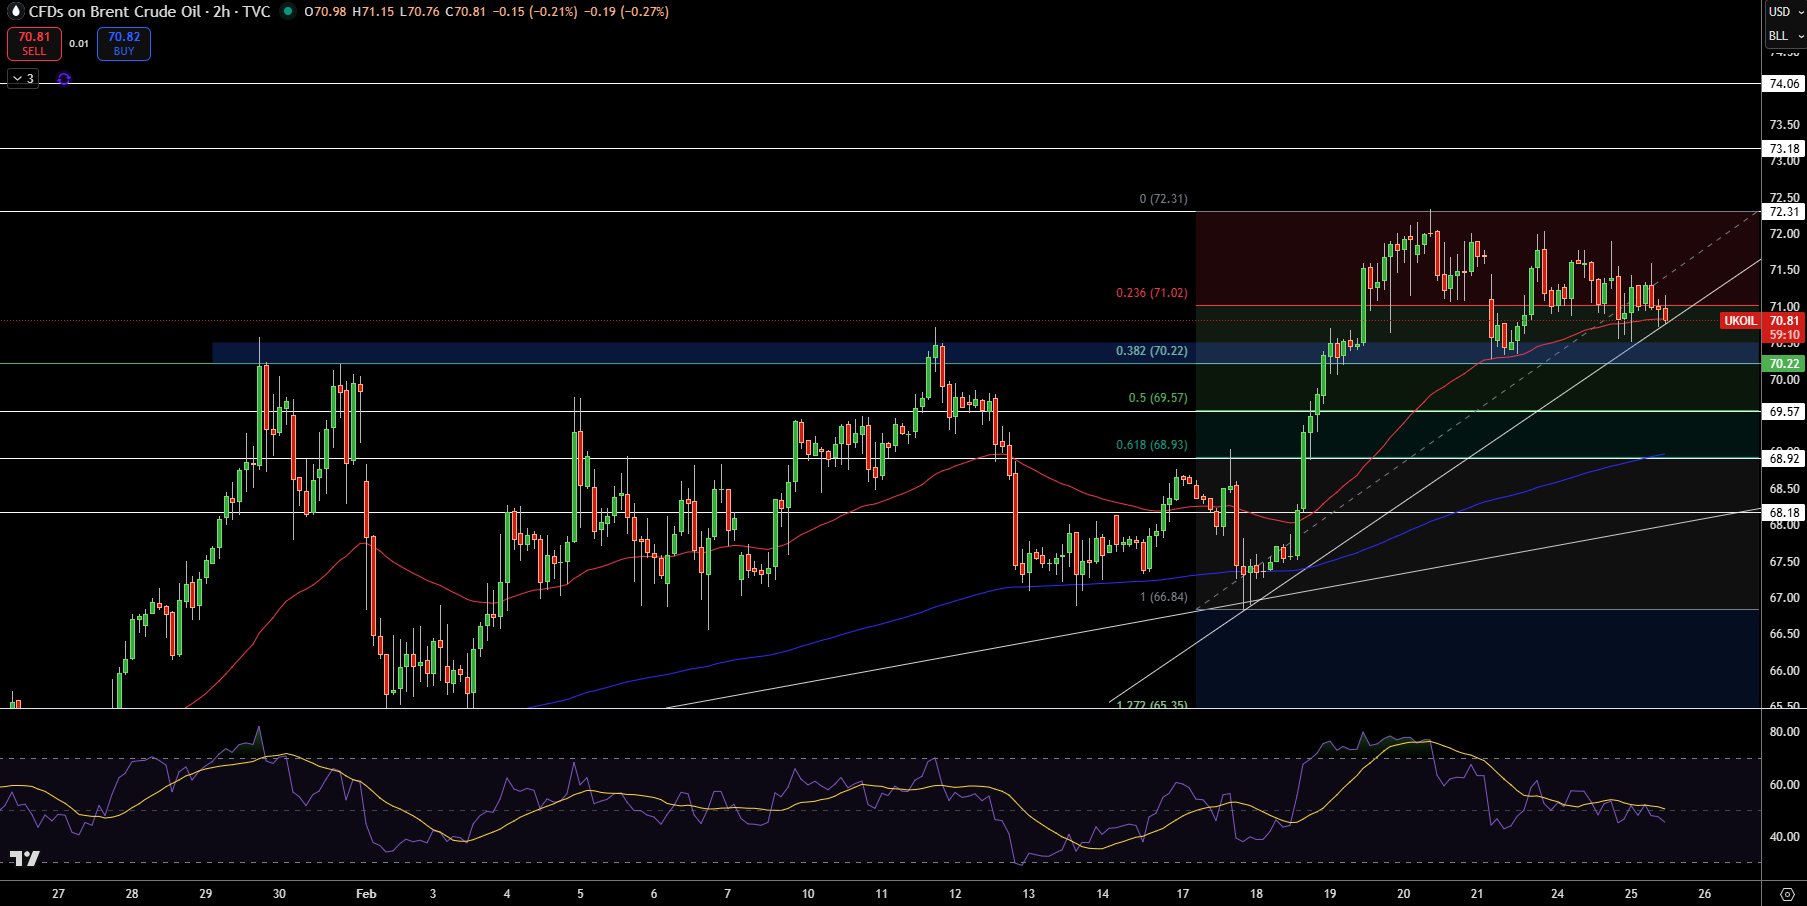
Task: Click the 1 (66.84) Fibonacci label
Action: tap(1164, 597)
